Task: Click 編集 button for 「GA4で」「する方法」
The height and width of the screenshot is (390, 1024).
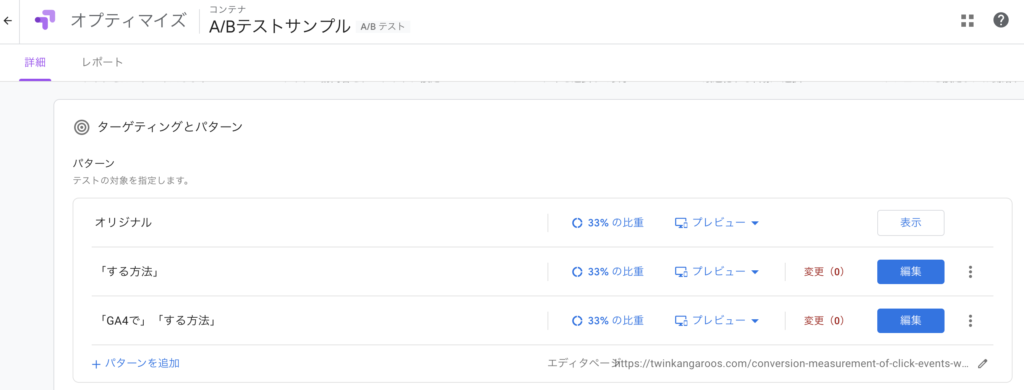Action: coord(910,321)
